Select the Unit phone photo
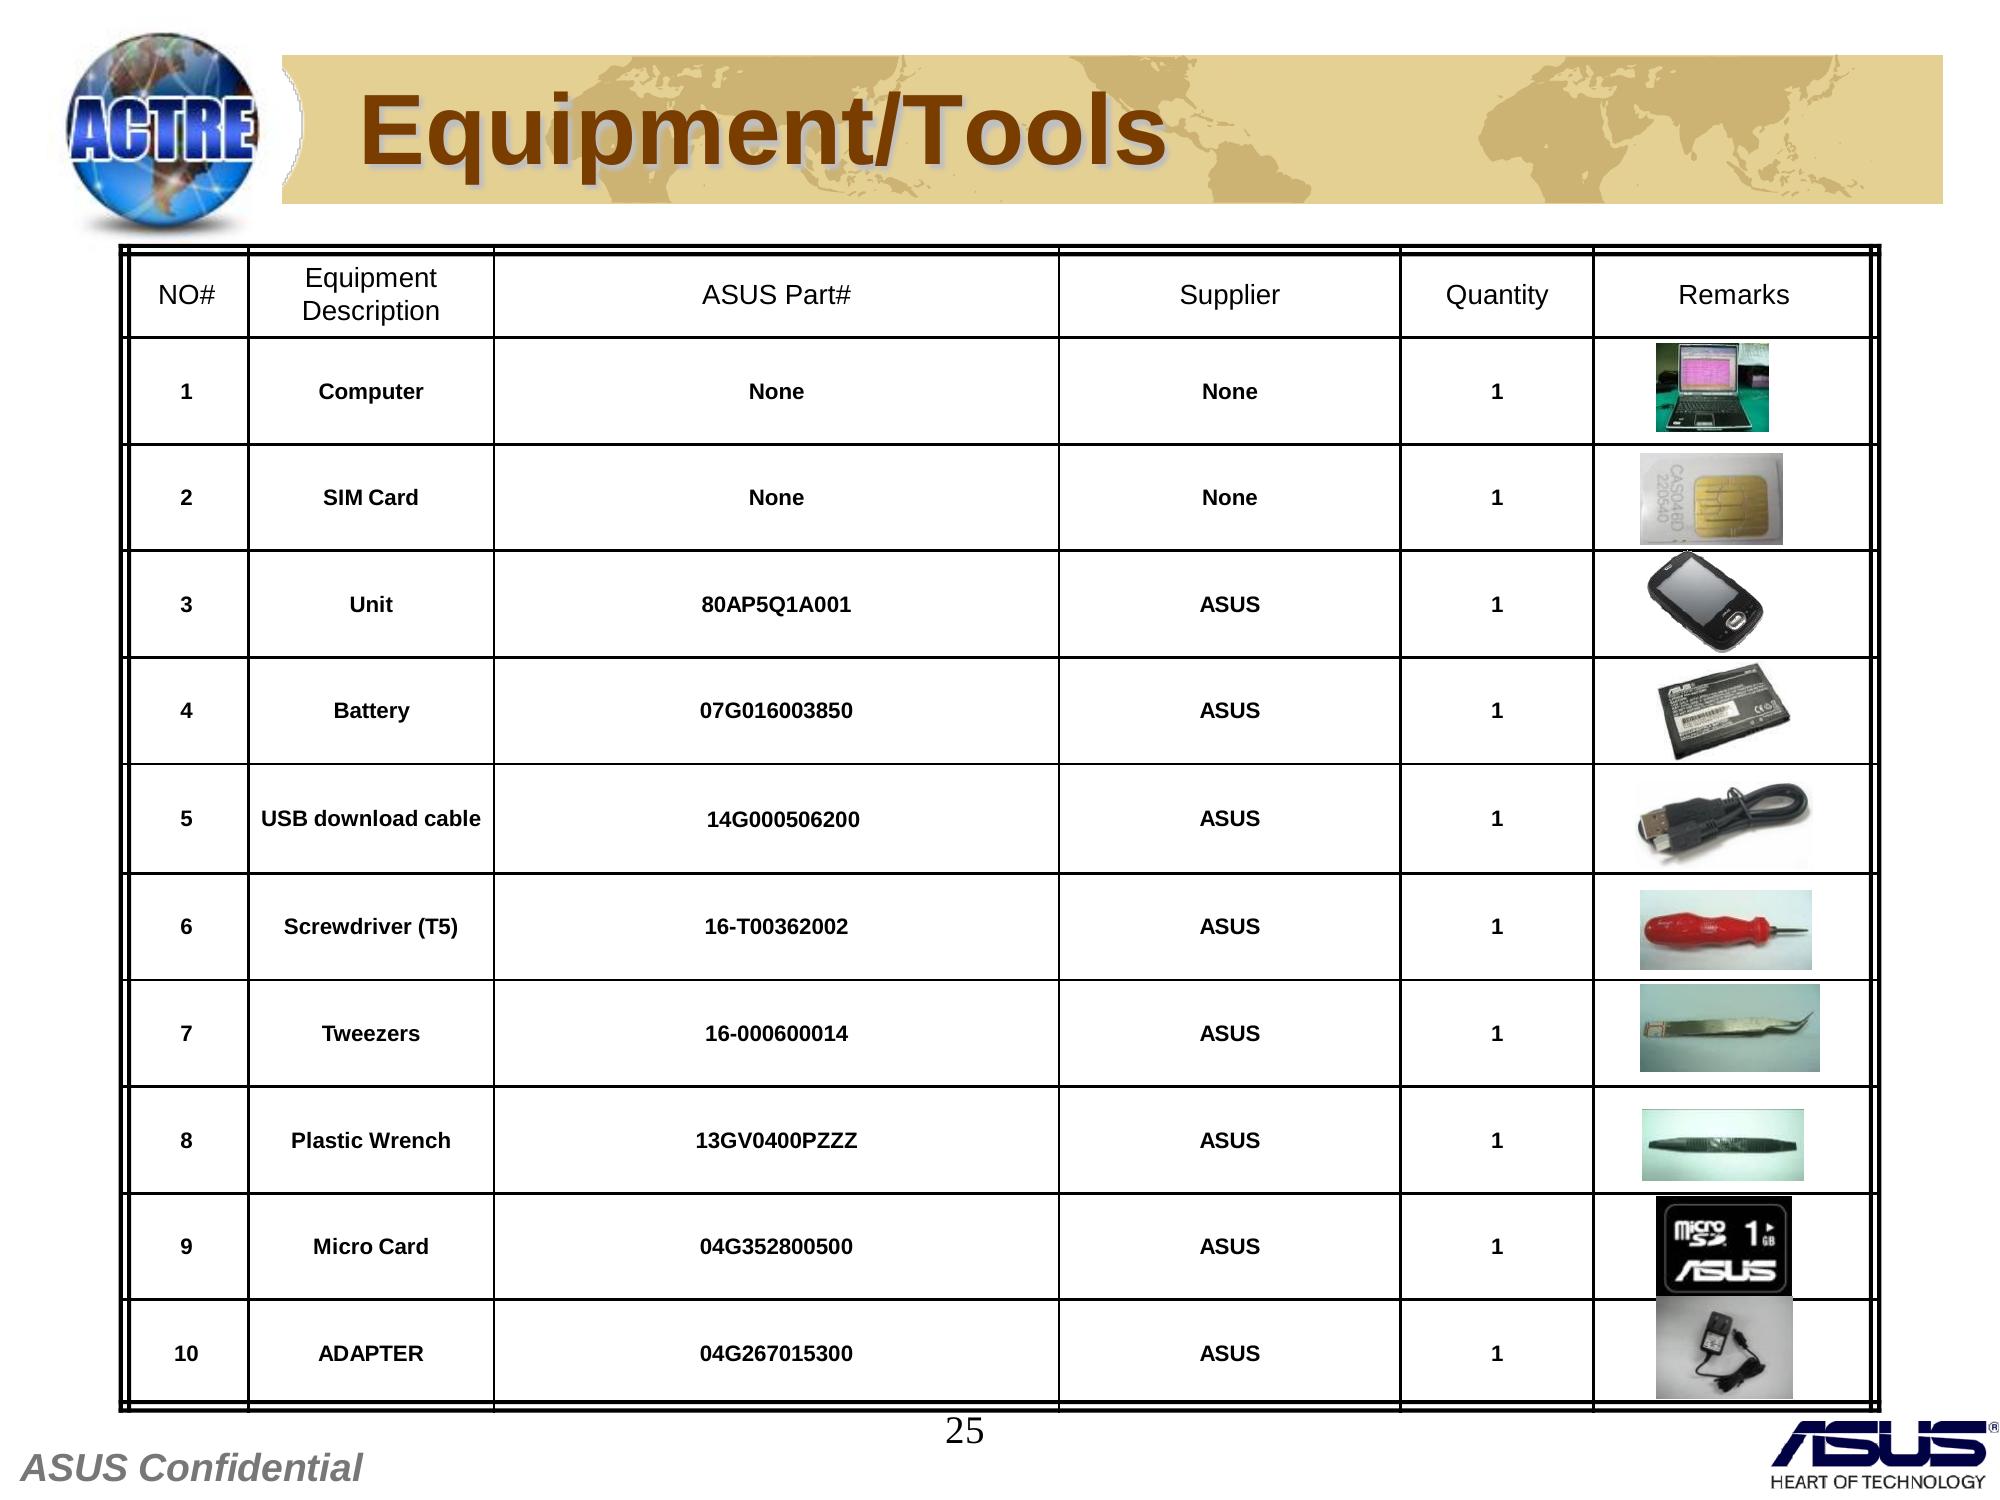Image resolution: width=2000 pixels, height=1500 pixels. click(x=1704, y=603)
